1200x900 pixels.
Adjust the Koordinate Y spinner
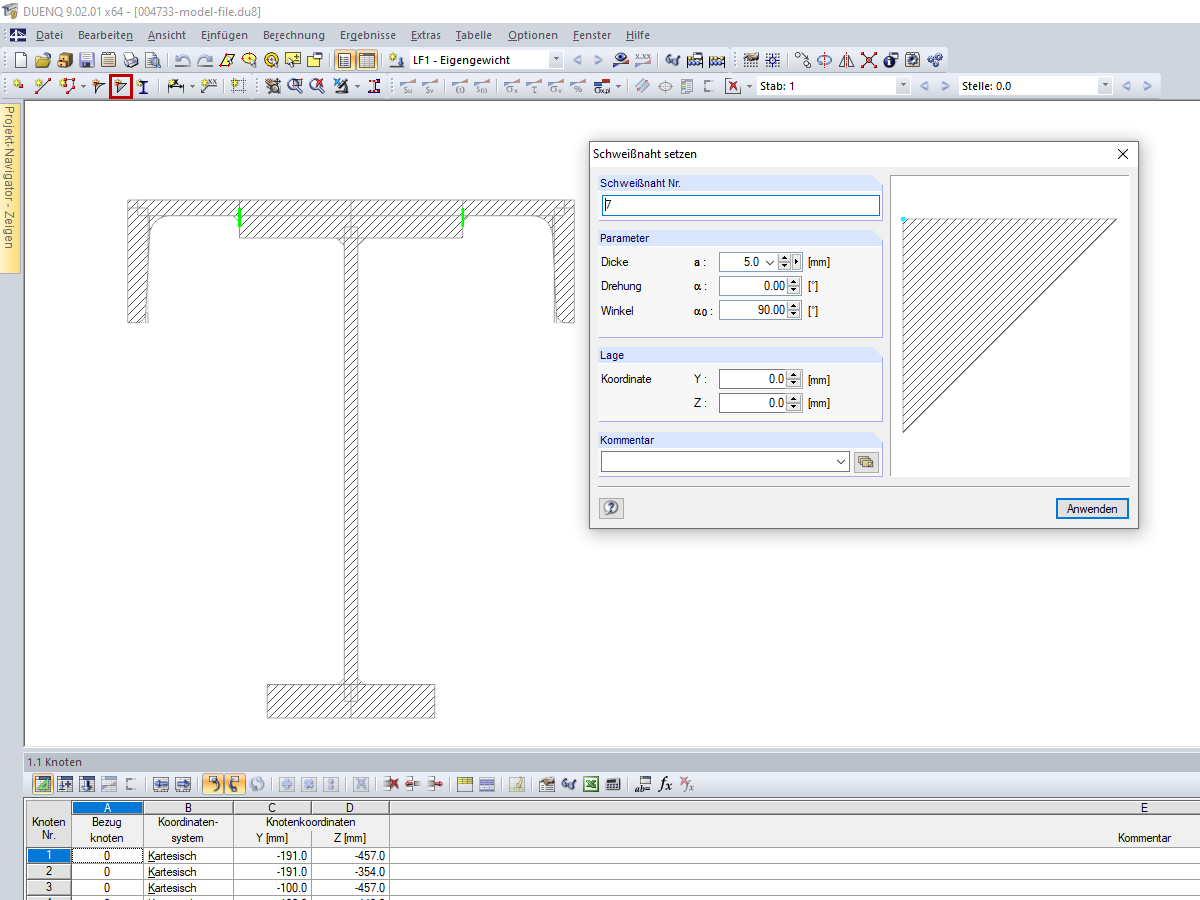[794, 379]
